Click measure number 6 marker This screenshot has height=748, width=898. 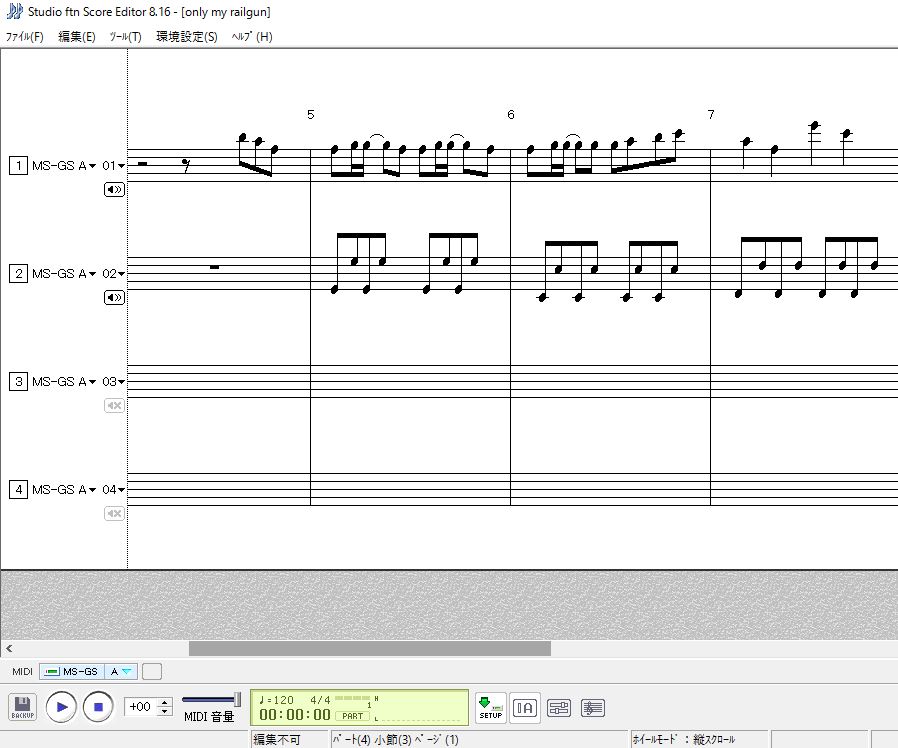(x=511, y=115)
